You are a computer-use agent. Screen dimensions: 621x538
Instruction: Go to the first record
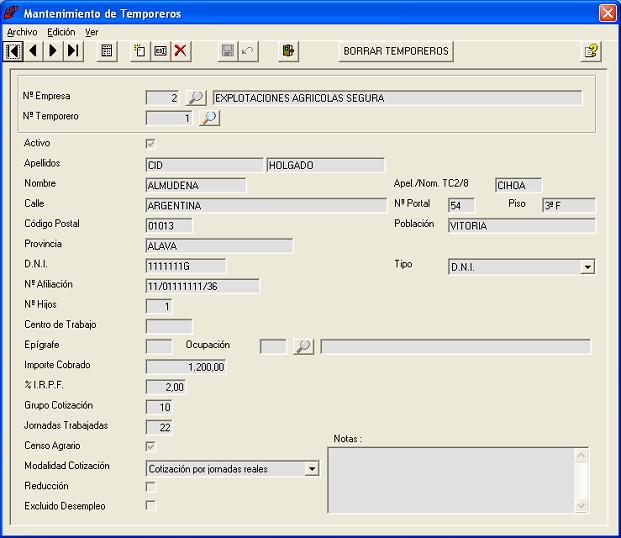coord(13,51)
